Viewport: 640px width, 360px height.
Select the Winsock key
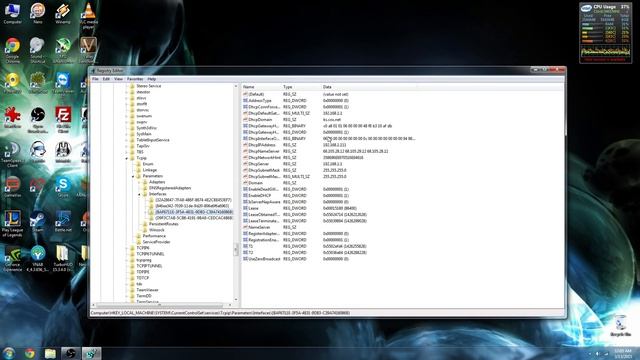tap(156, 230)
